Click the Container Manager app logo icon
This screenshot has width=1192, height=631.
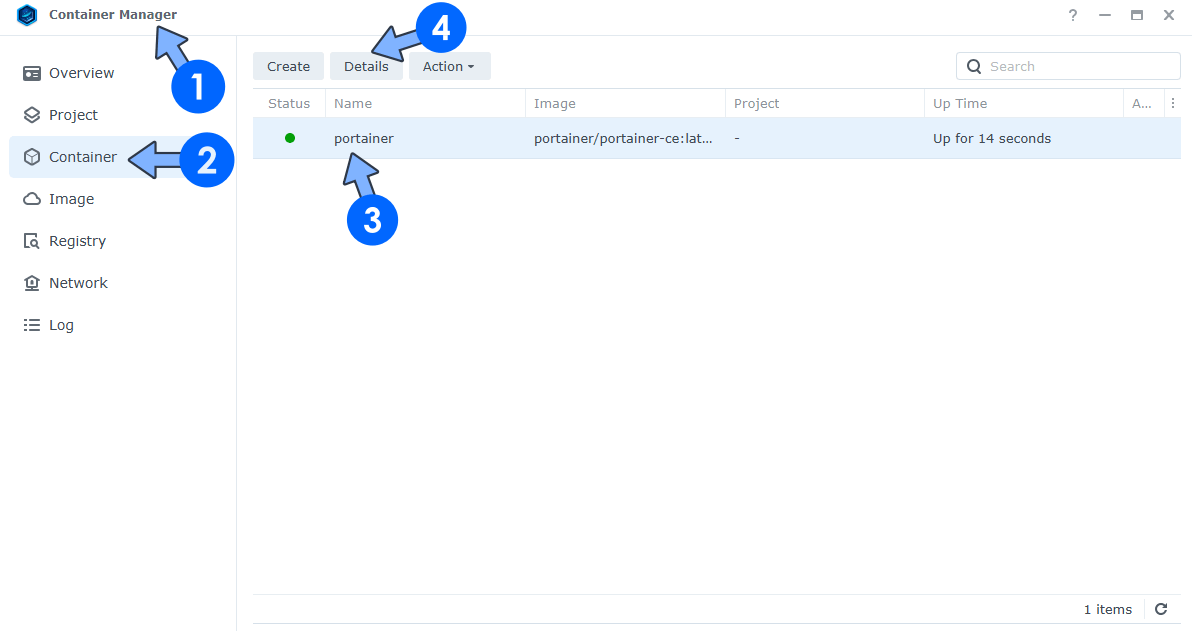(x=27, y=15)
